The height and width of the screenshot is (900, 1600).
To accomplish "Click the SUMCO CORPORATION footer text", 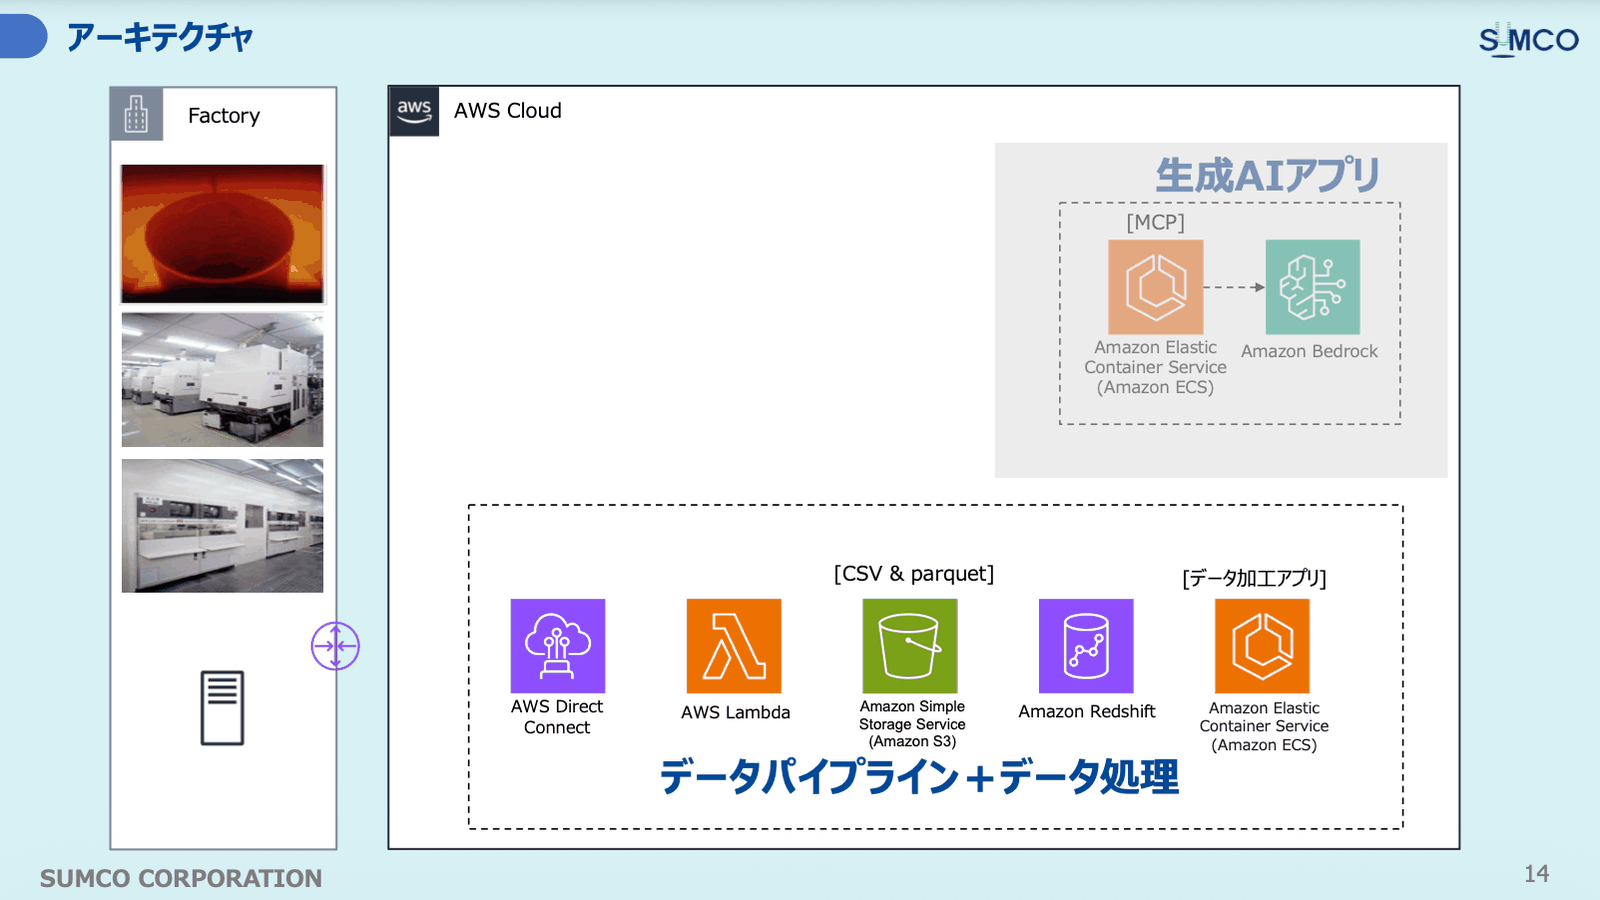I will point(181,878).
